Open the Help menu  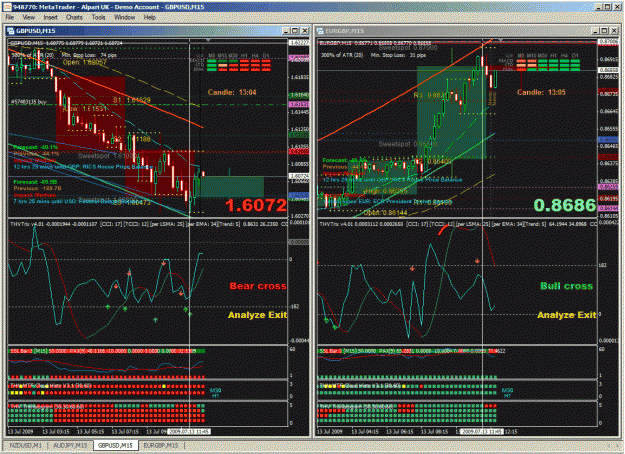point(149,18)
